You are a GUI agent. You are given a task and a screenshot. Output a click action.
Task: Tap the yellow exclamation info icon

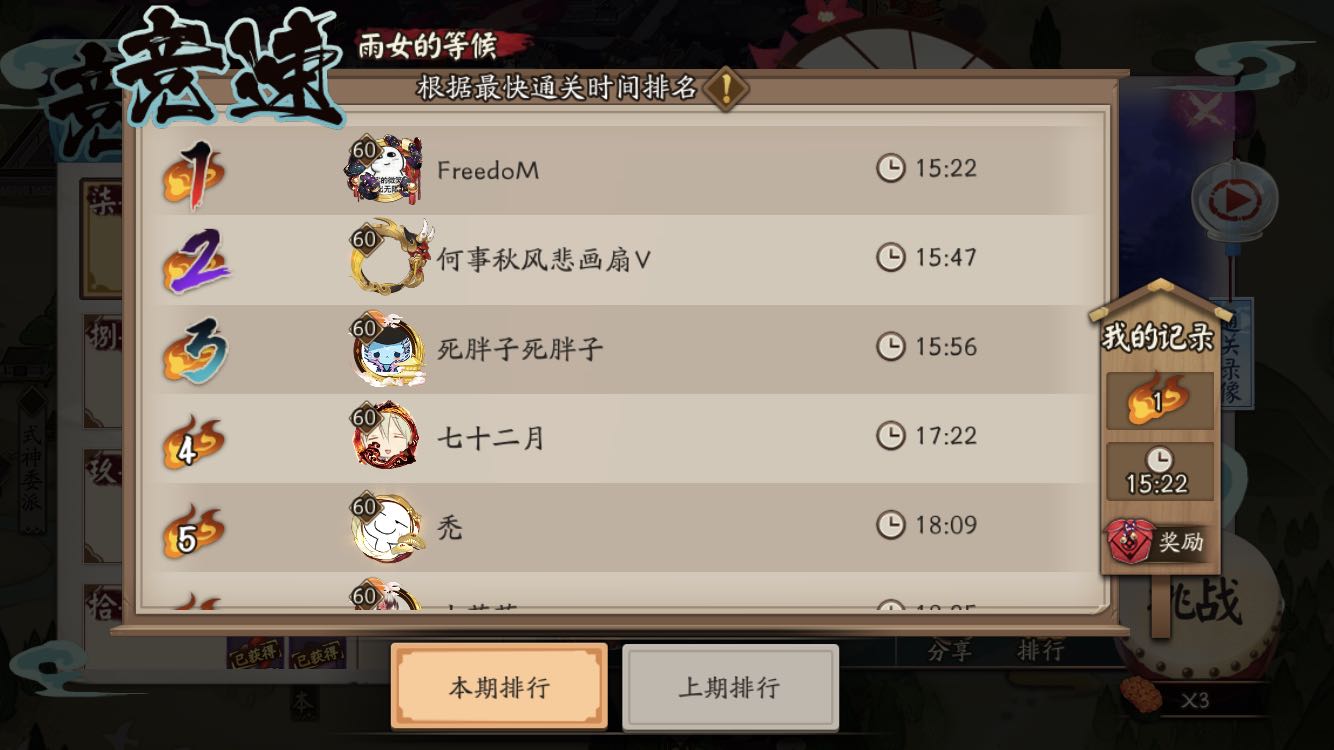click(x=726, y=88)
